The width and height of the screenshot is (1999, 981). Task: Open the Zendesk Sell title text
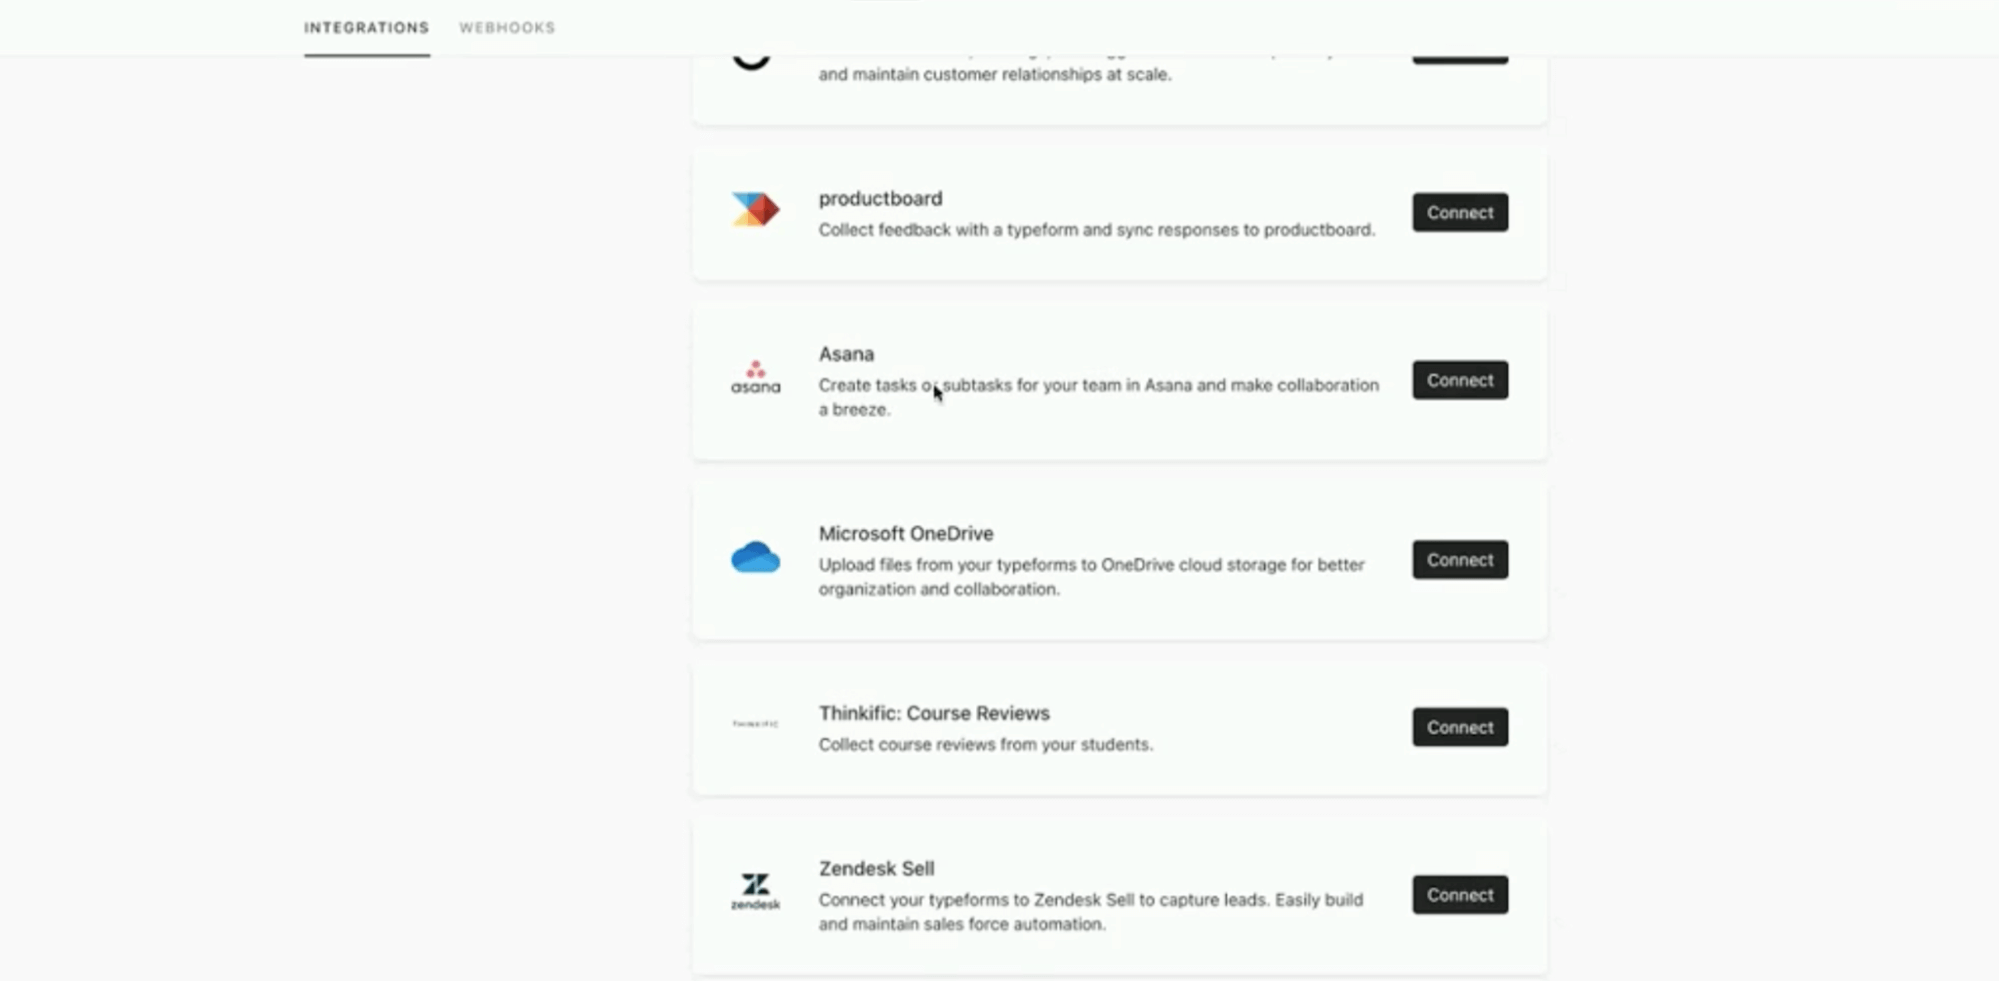coord(876,868)
